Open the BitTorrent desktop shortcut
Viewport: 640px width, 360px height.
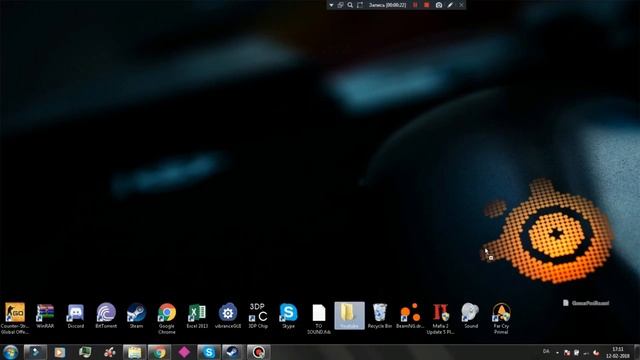pos(106,316)
